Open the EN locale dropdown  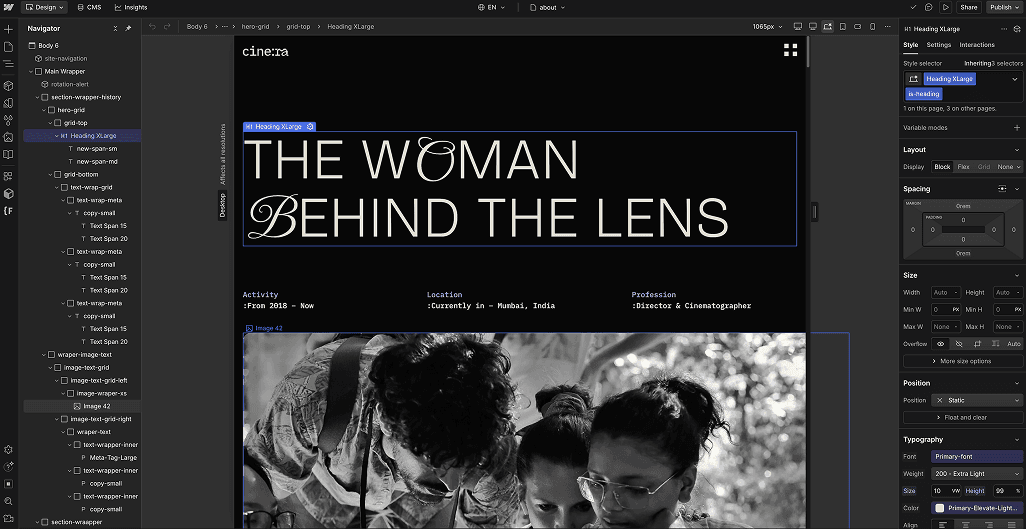click(491, 7)
